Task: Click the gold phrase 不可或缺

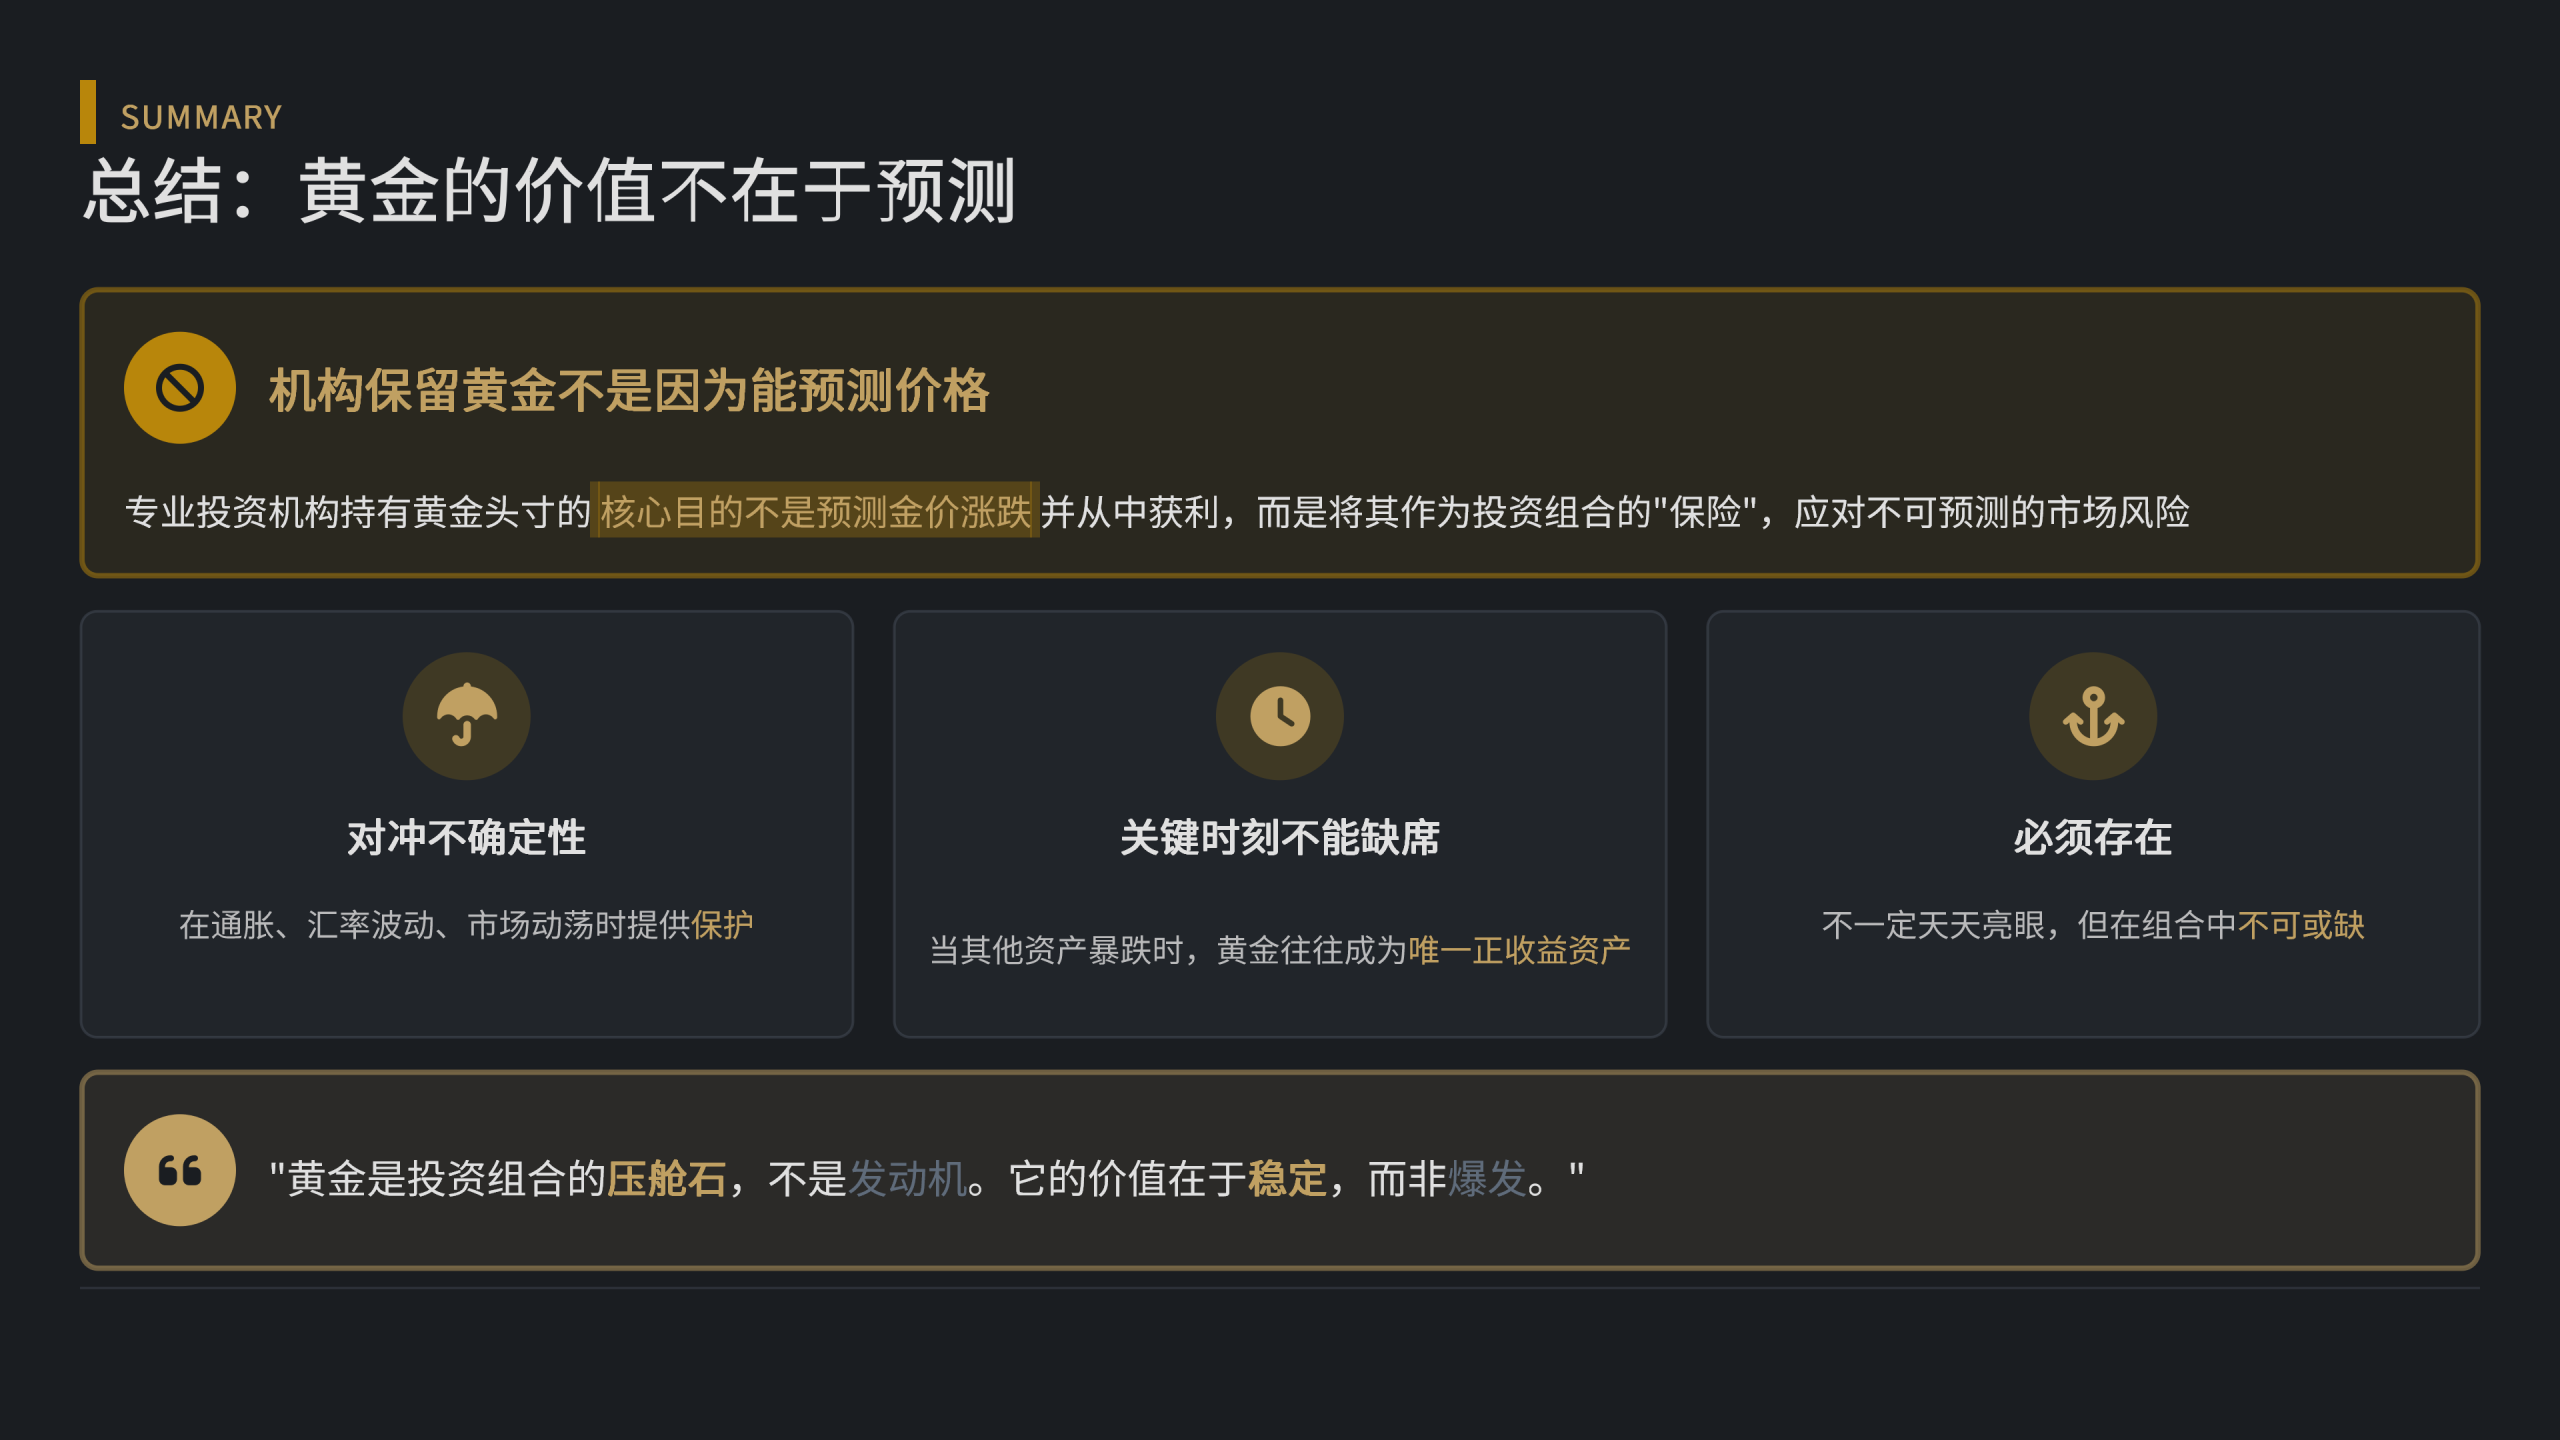Action: (x=2300, y=925)
